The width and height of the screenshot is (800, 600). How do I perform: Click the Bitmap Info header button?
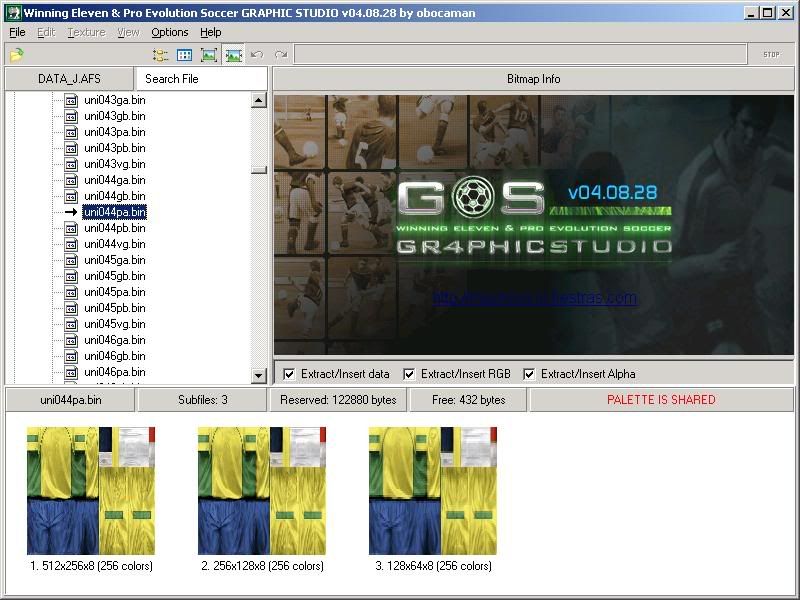534,79
